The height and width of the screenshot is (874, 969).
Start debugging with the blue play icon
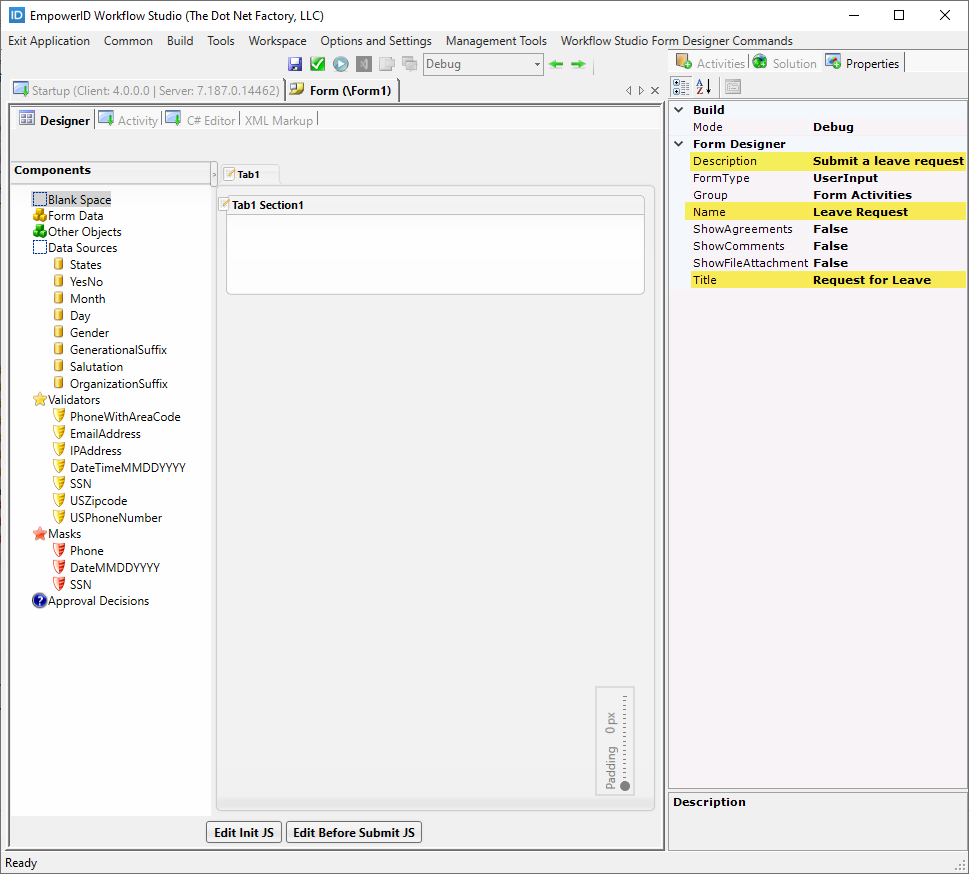pos(339,63)
